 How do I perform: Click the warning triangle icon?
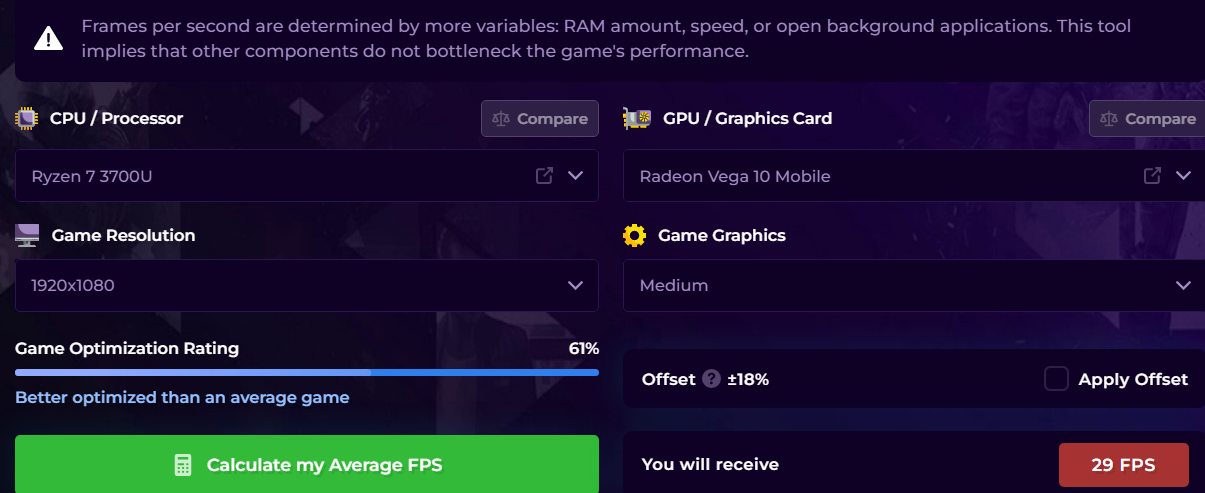(48, 39)
